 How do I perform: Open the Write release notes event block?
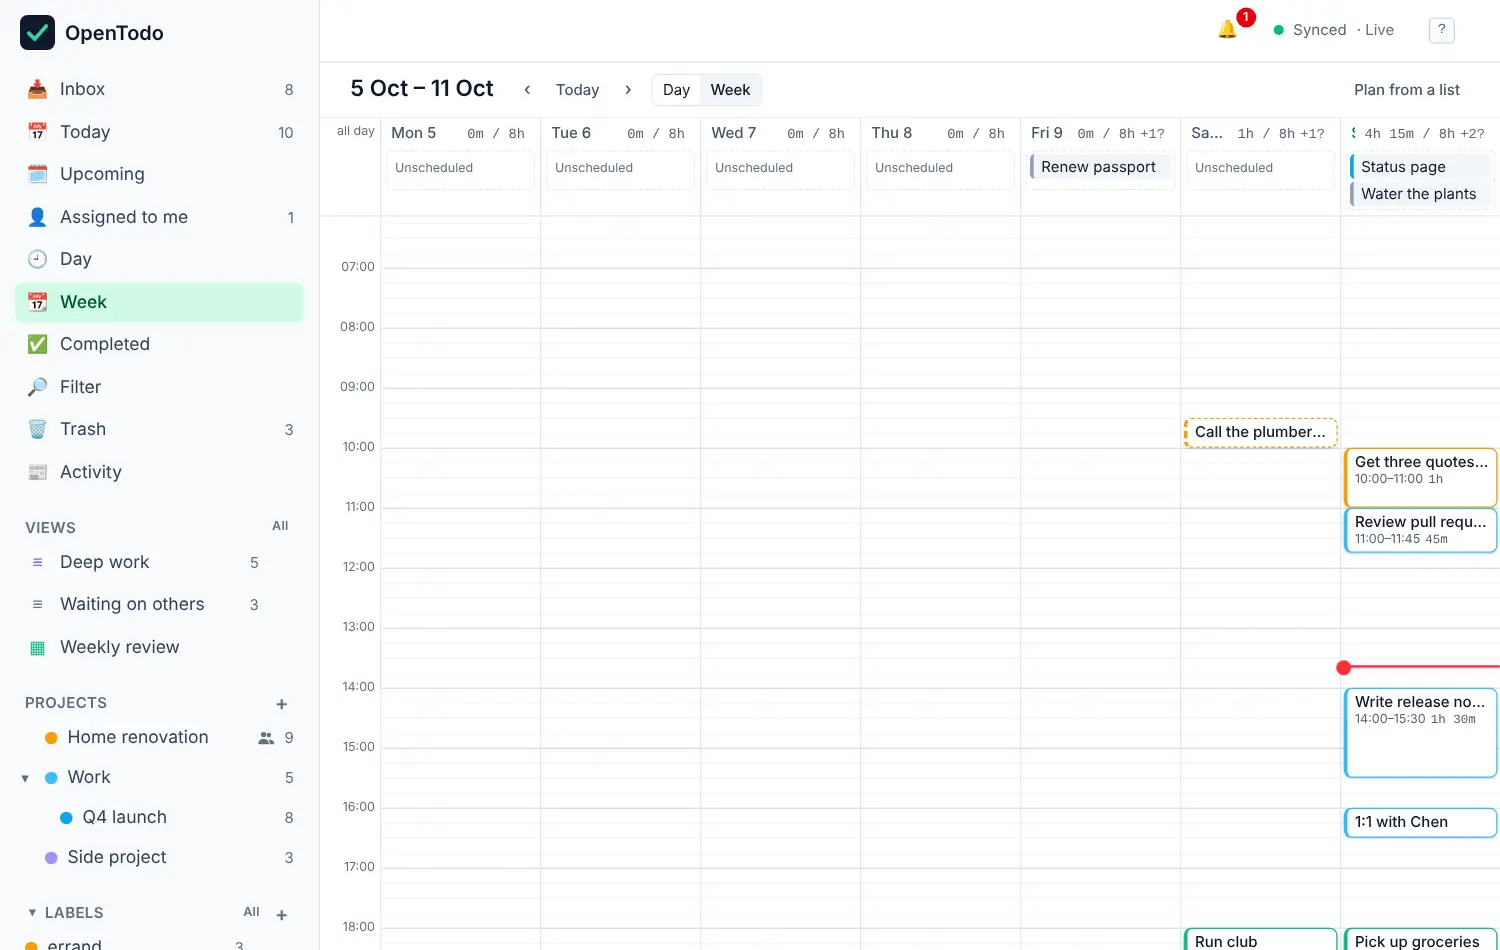[1420, 732]
